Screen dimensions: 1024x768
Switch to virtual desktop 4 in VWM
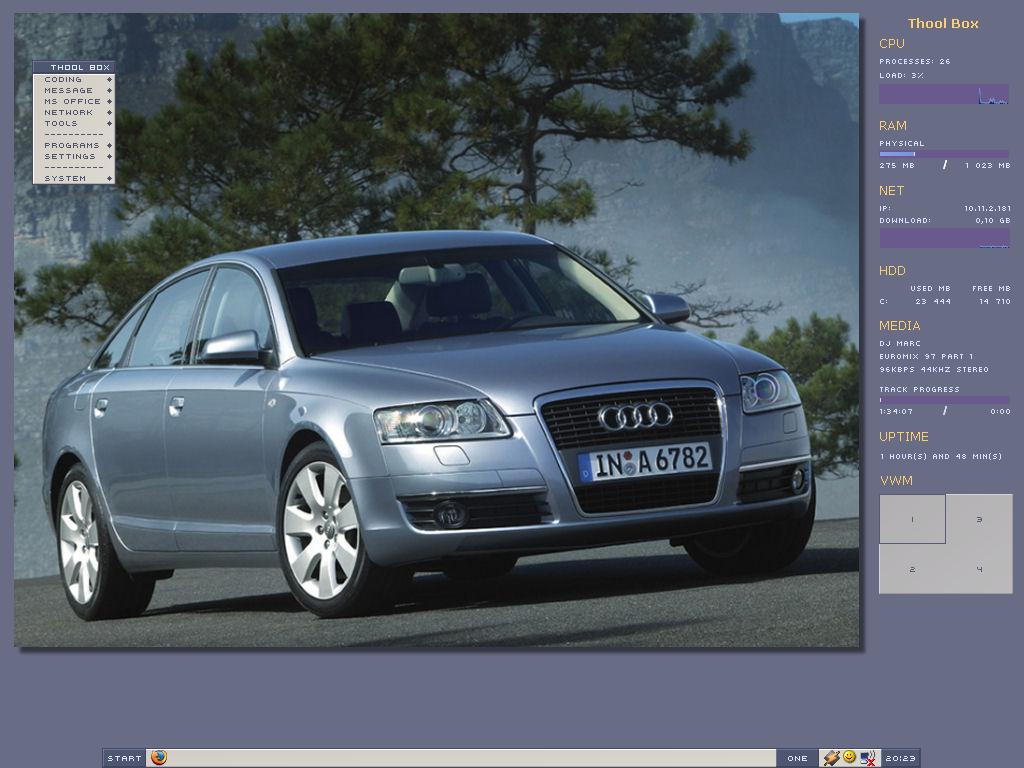point(979,569)
